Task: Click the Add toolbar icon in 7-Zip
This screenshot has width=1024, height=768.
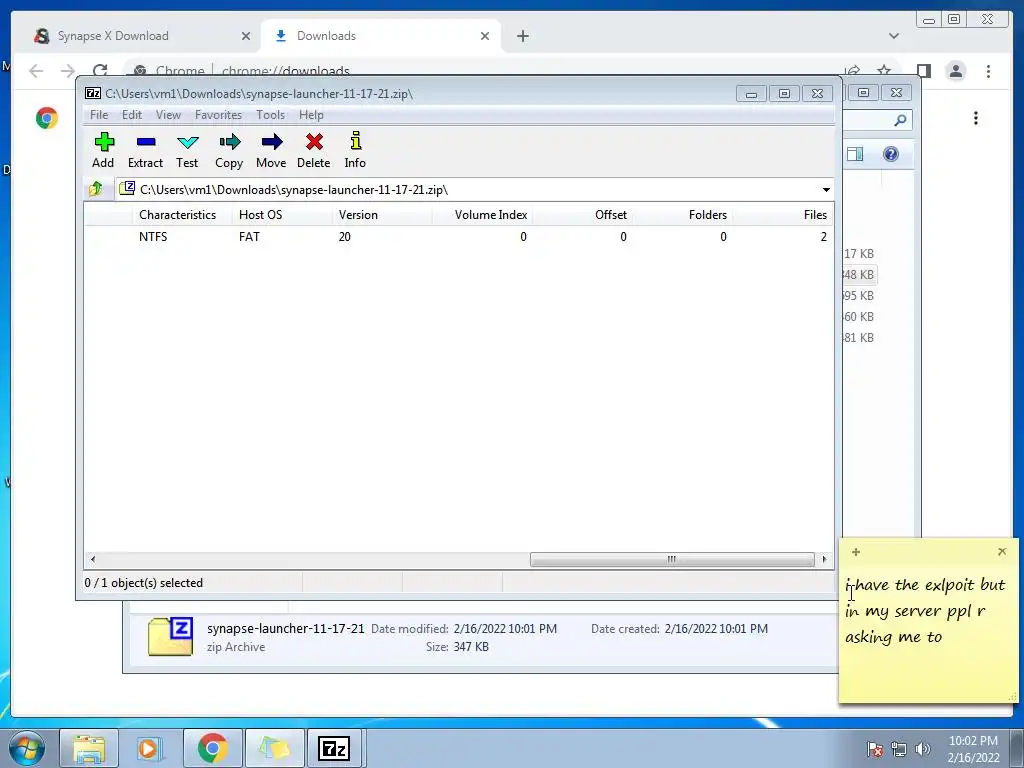Action: point(103,151)
